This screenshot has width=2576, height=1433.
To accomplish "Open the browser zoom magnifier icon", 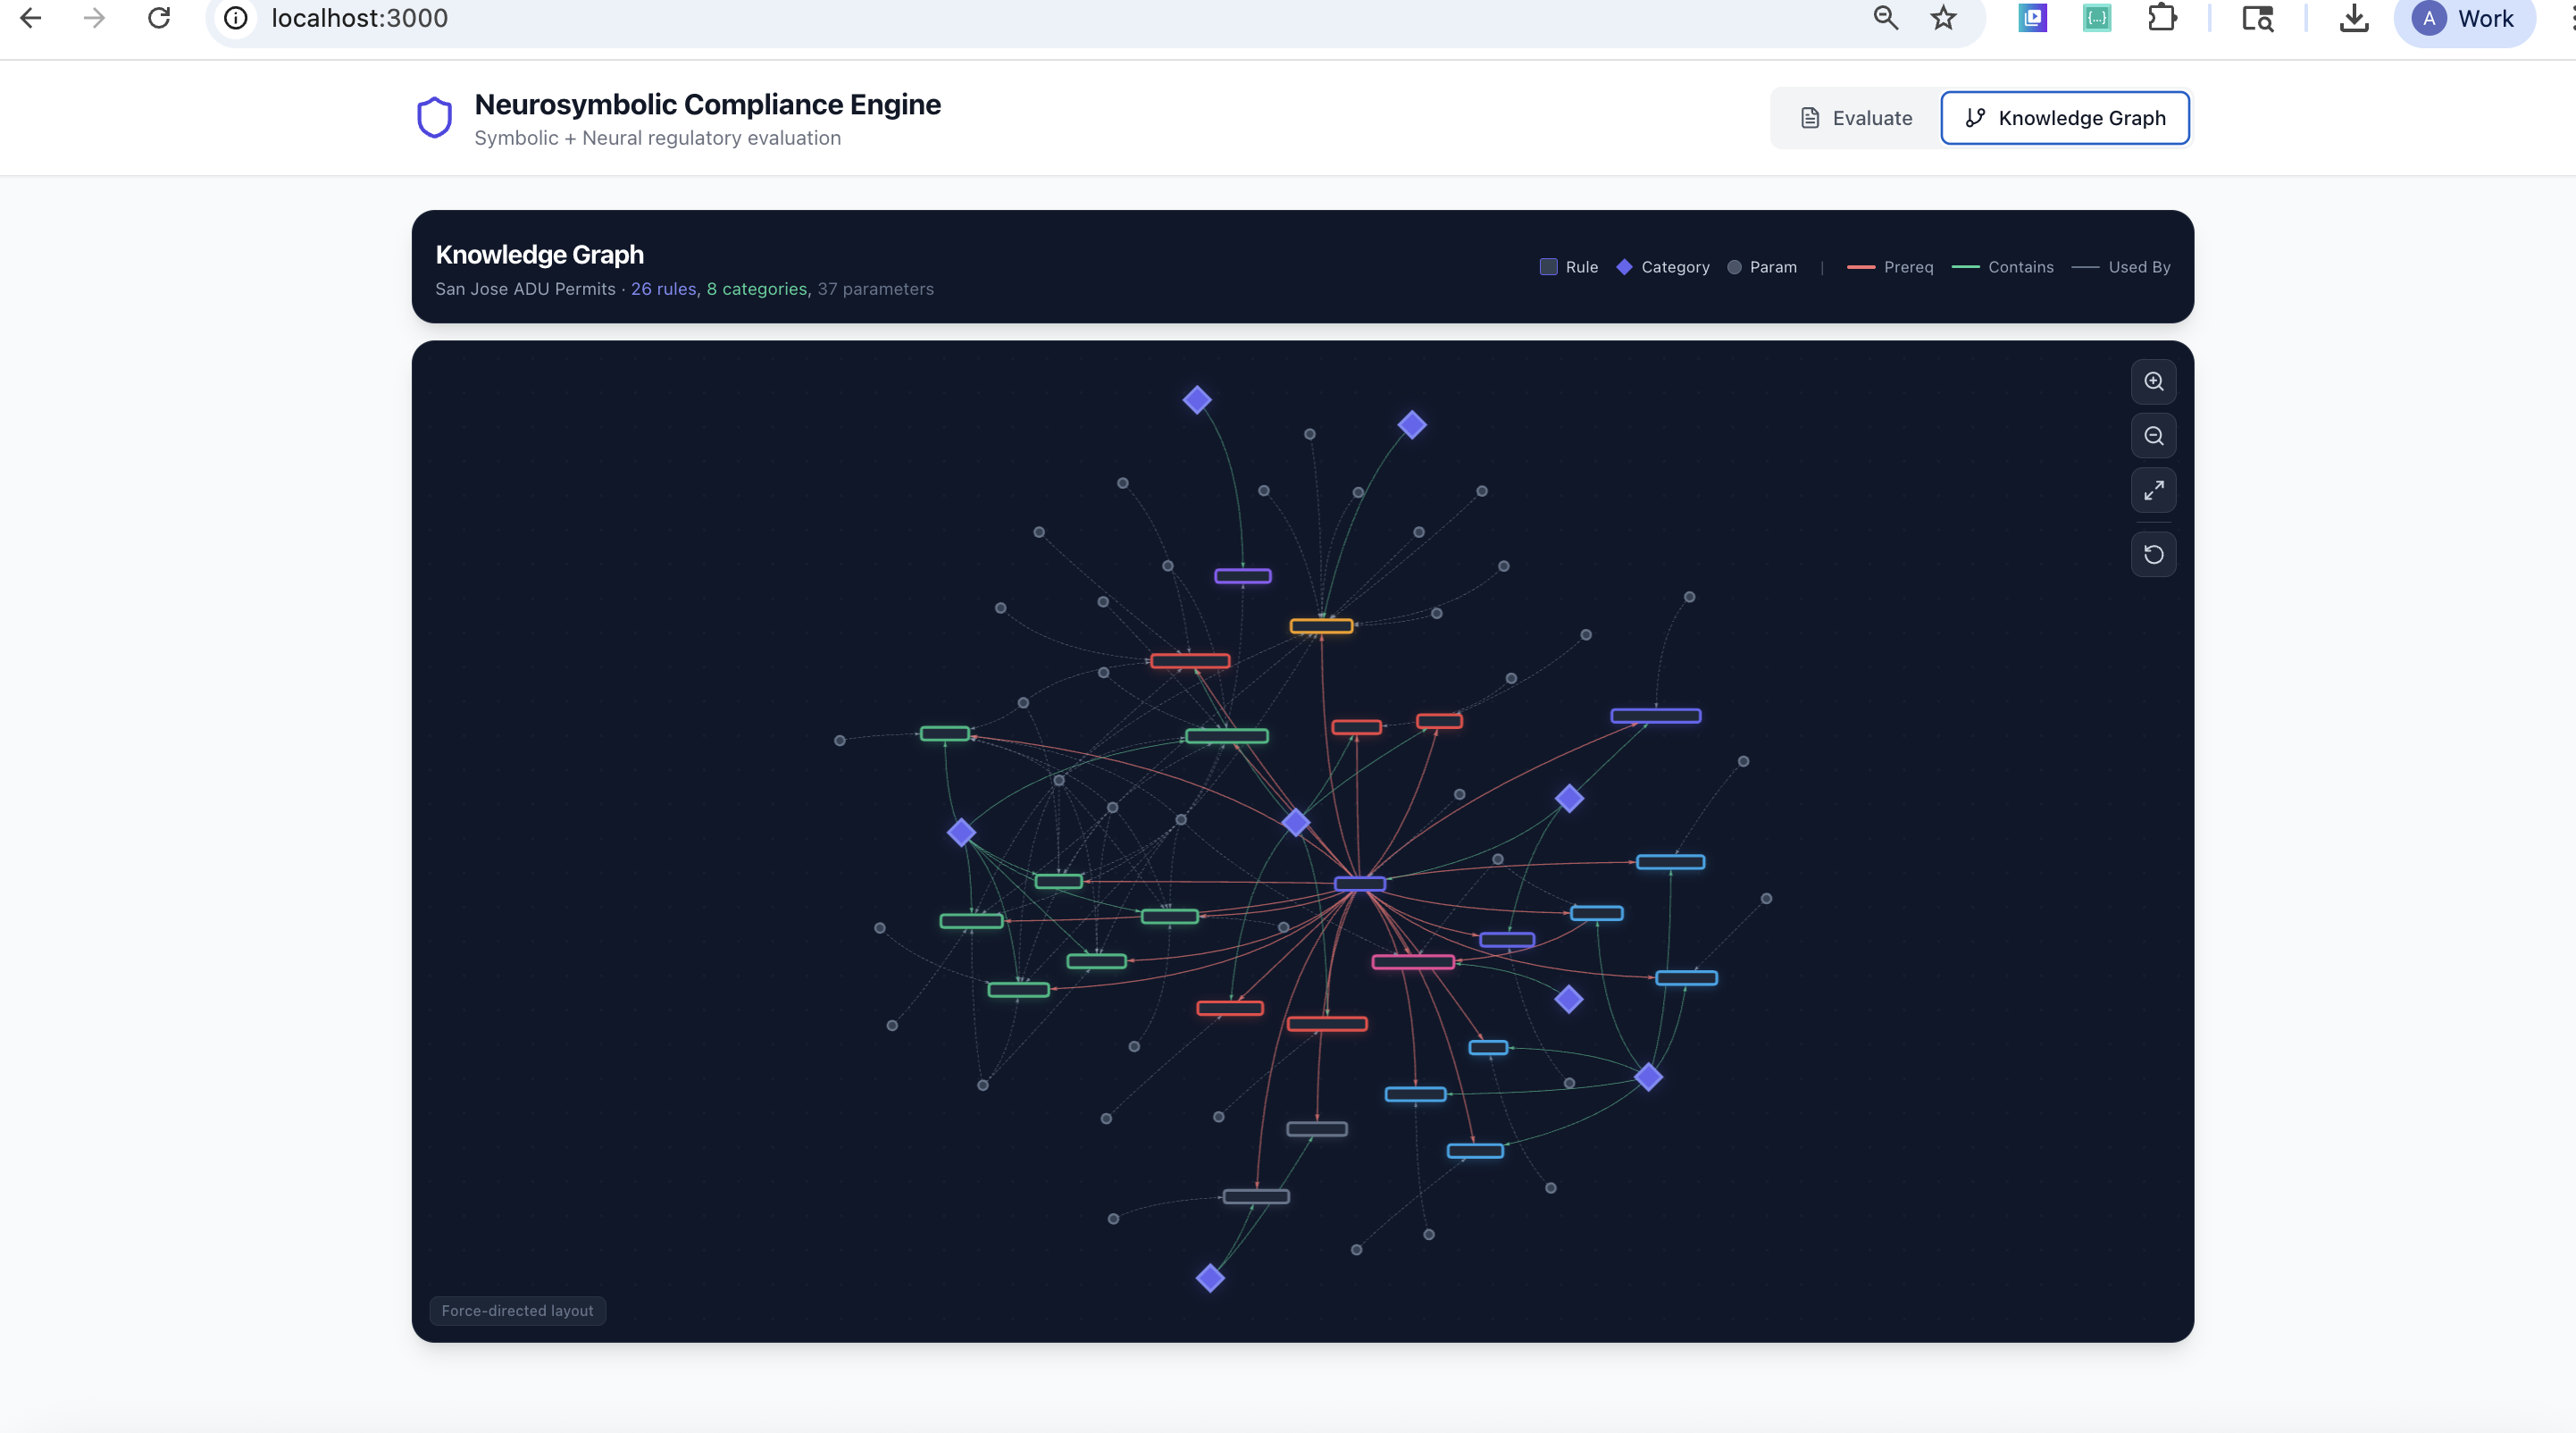I will pyautogui.click(x=1885, y=18).
